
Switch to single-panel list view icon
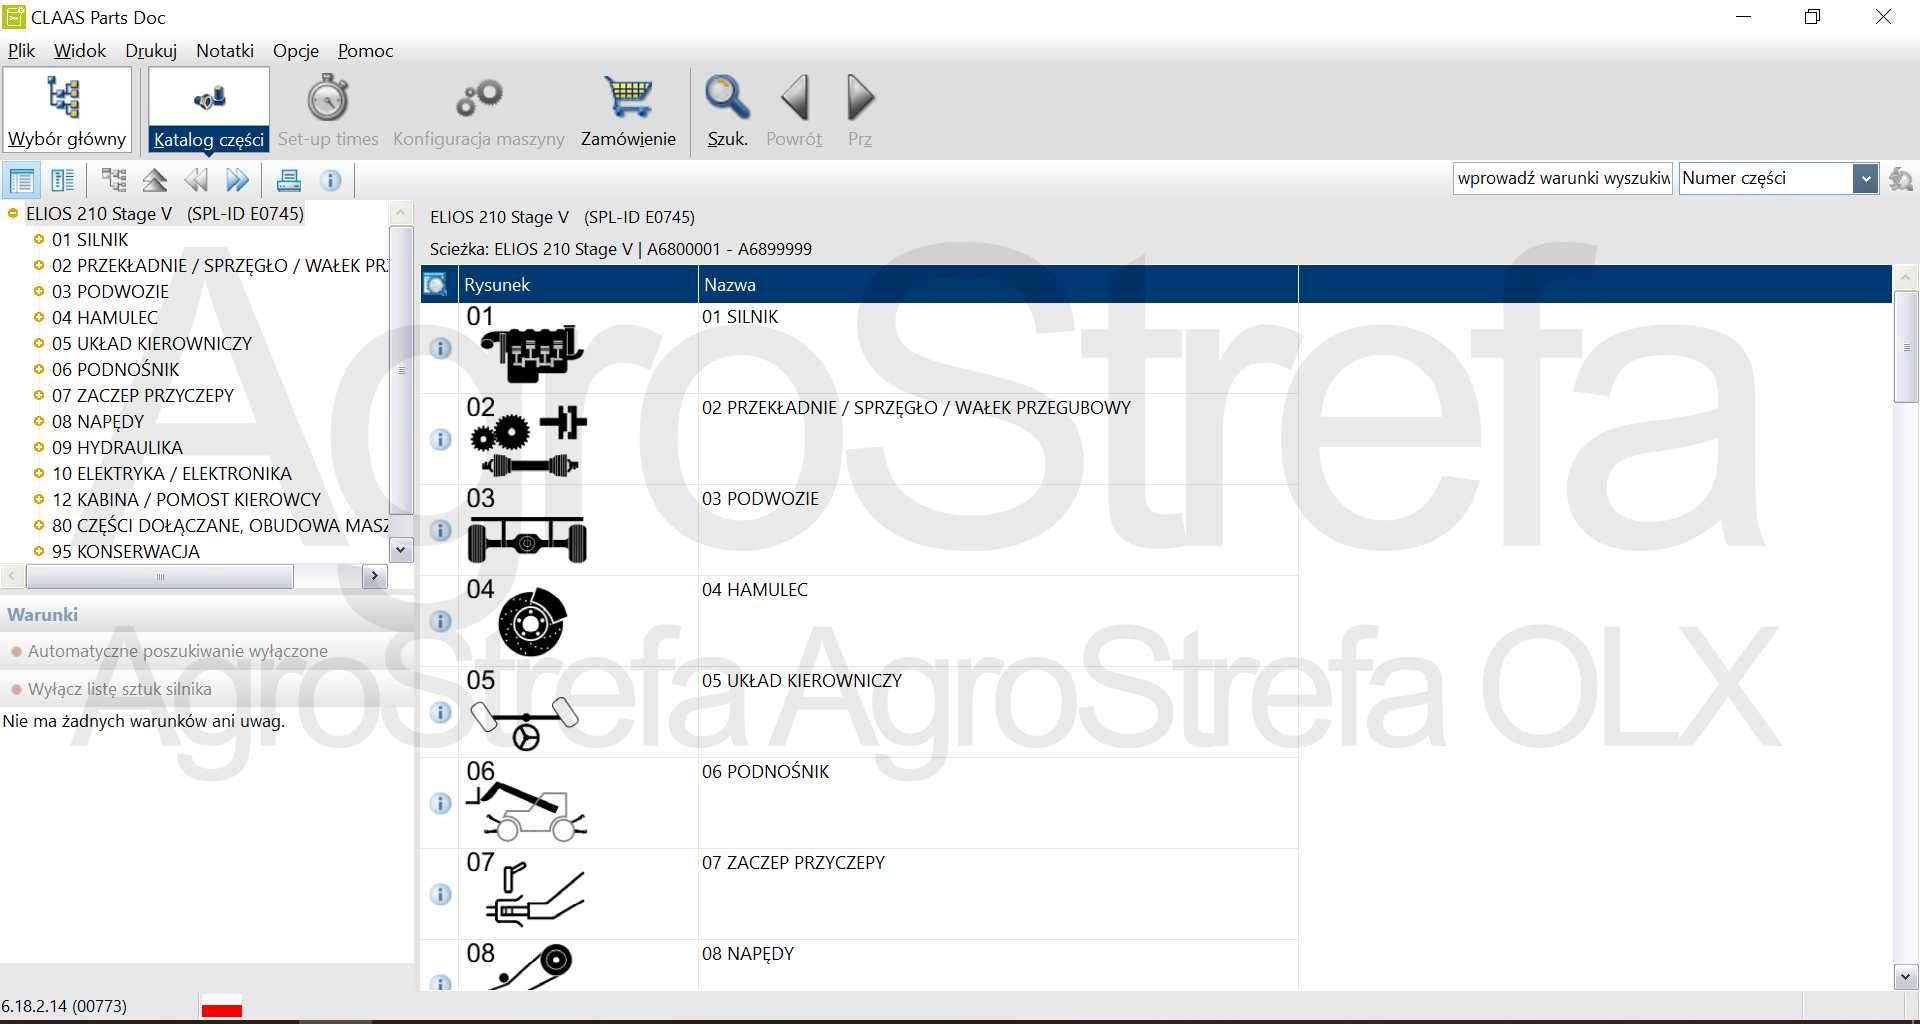(x=21, y=181)
